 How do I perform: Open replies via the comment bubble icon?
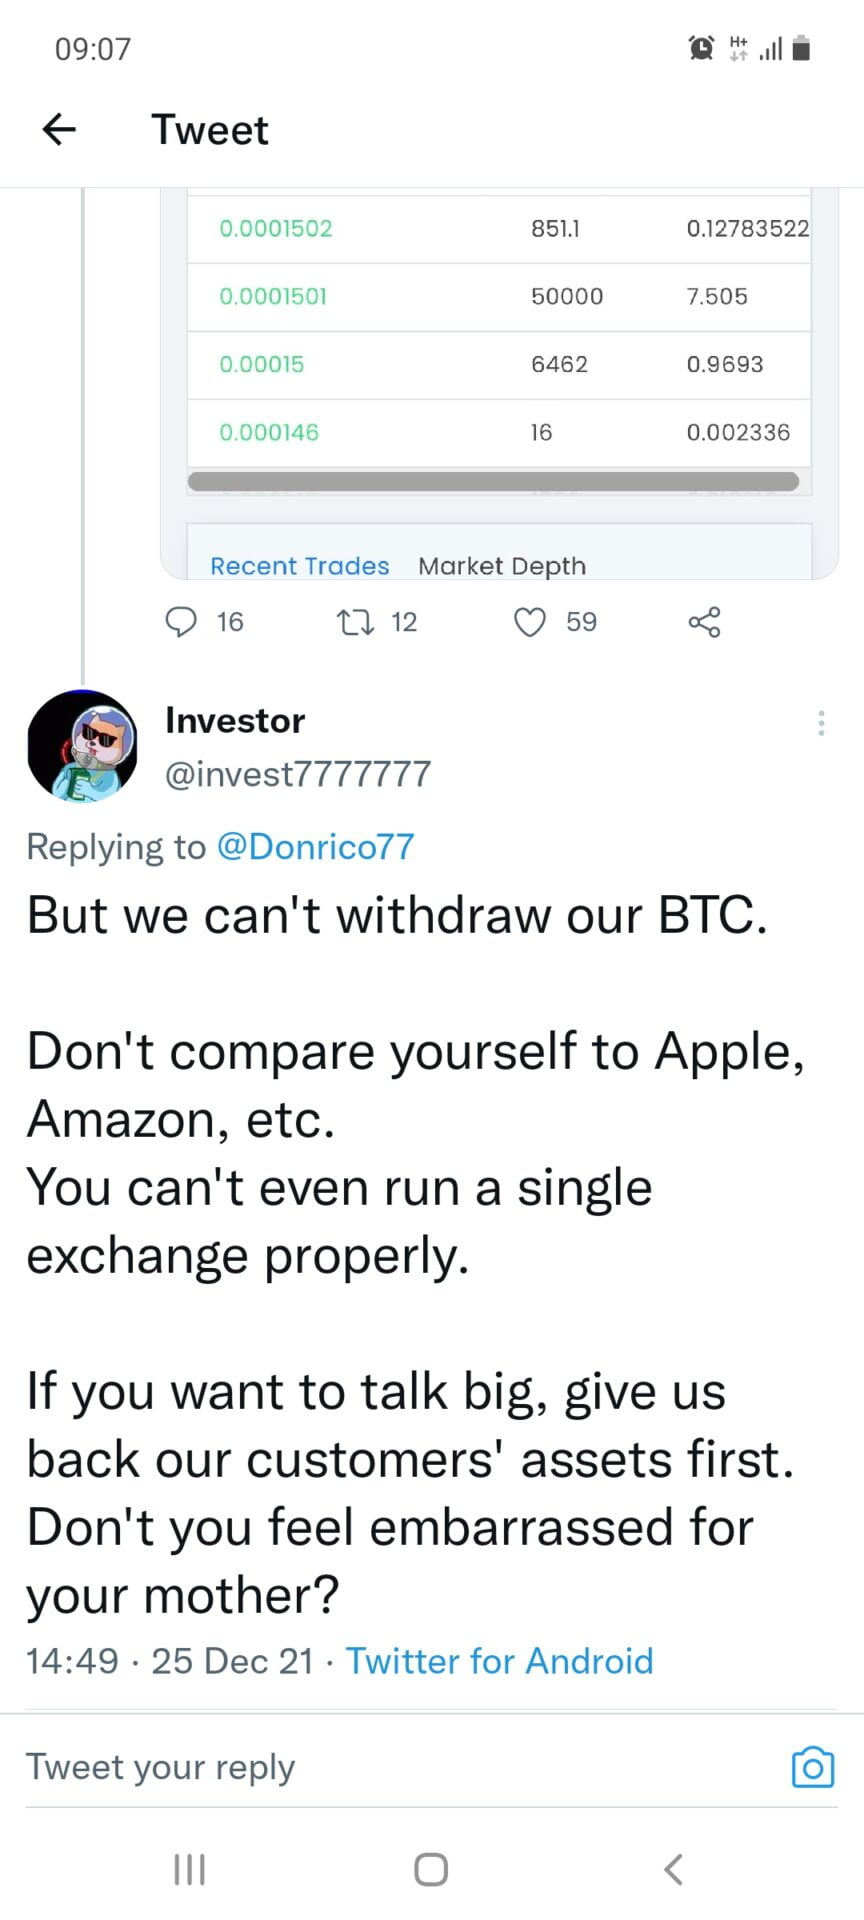pyautogui.click(x=181, y=622)
